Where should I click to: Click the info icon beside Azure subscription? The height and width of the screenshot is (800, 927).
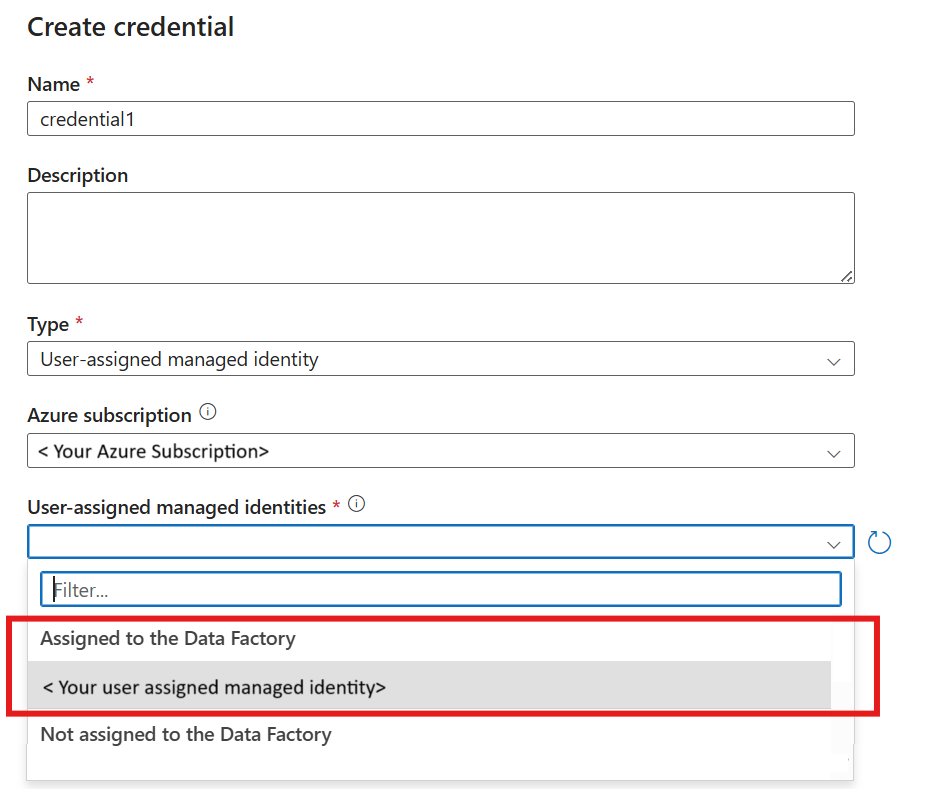point(208,412)
